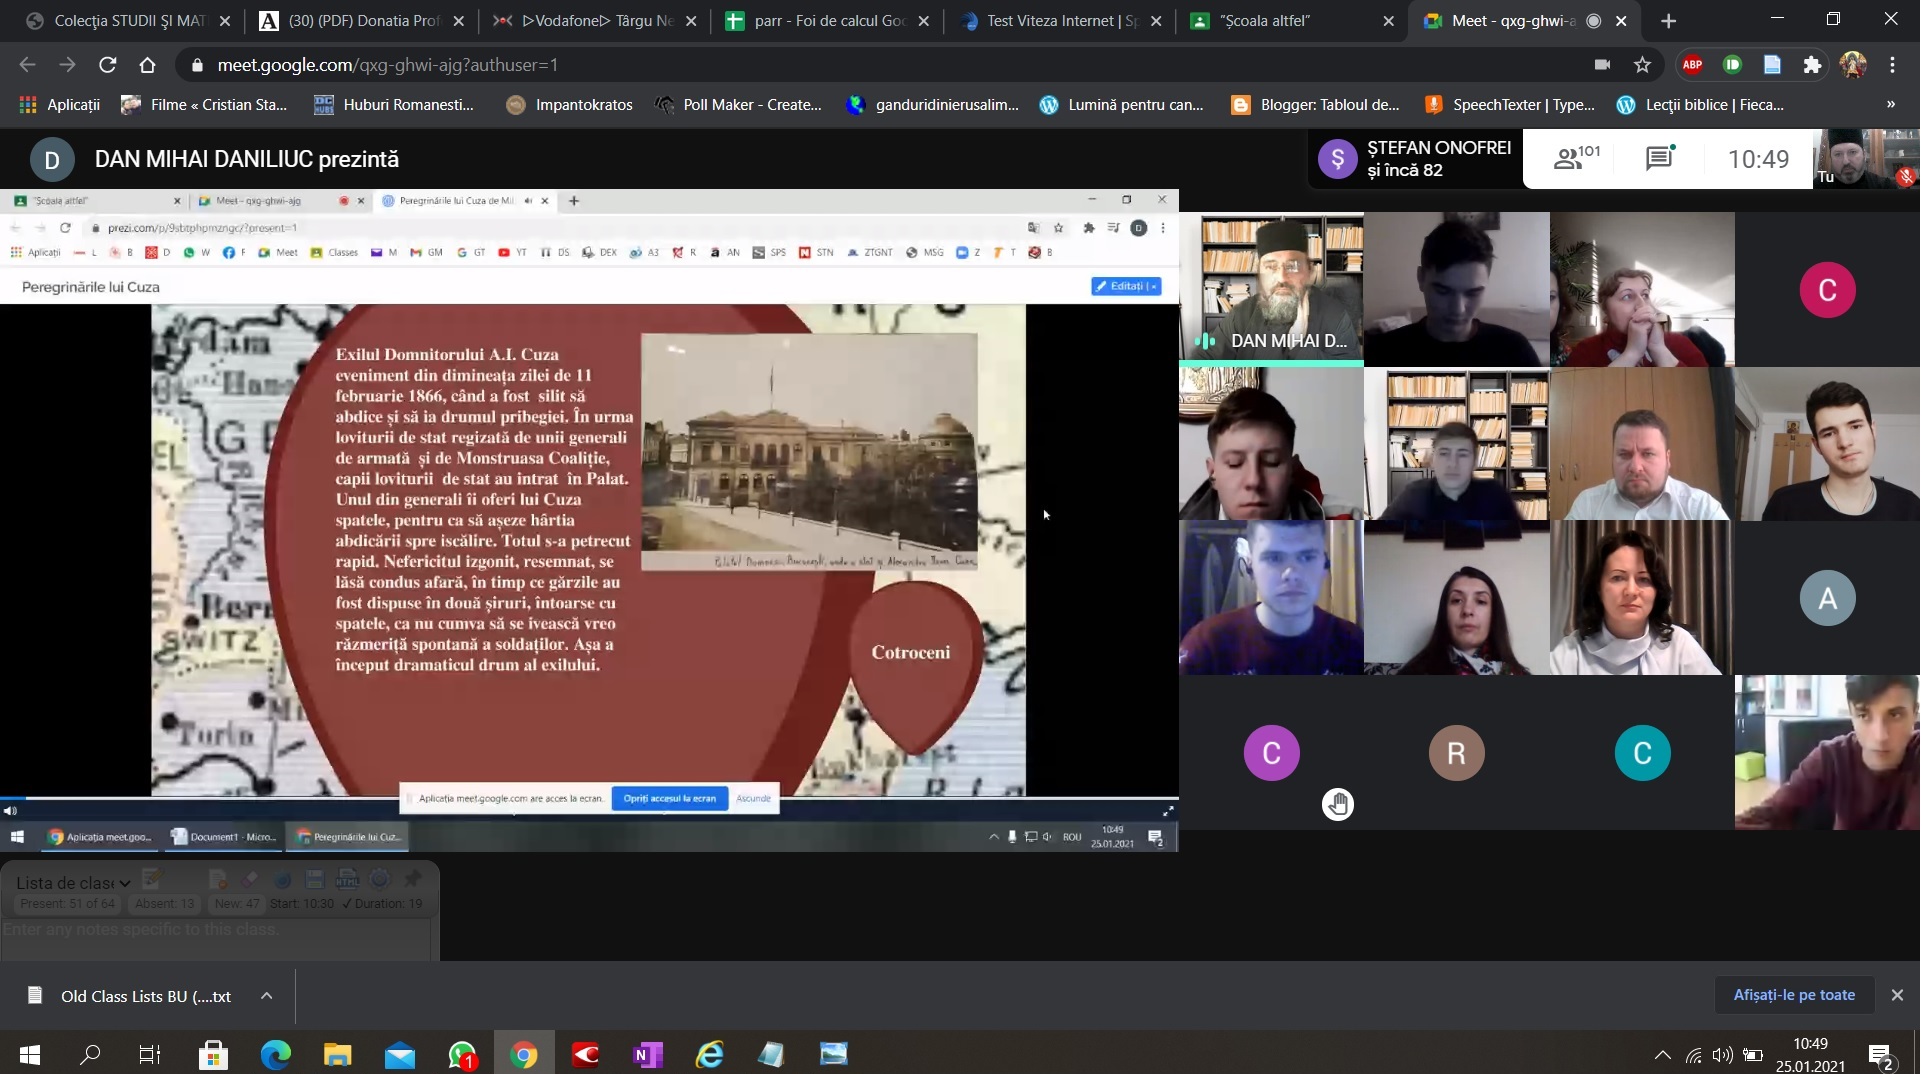Open the Chrome extensions puzzle icon
The height and width of the screenshot is (1074, 1926).
[1812, 65]
